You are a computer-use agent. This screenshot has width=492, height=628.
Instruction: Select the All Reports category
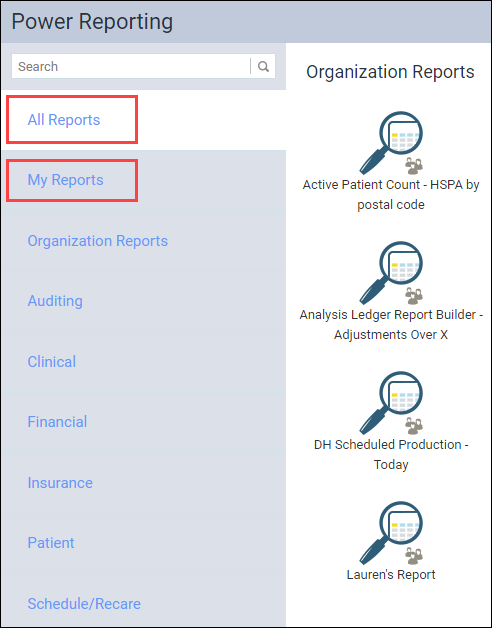point(64,120)
